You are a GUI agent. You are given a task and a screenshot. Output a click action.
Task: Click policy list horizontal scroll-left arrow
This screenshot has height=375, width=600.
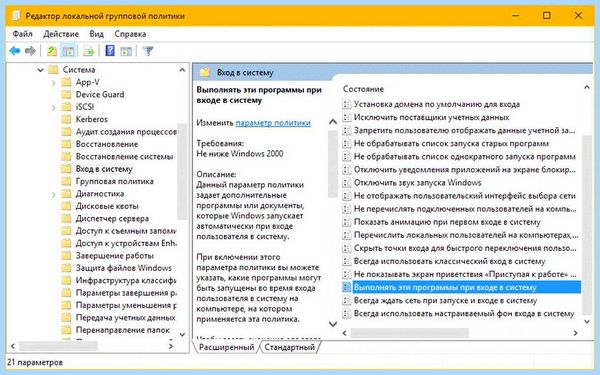344,333
